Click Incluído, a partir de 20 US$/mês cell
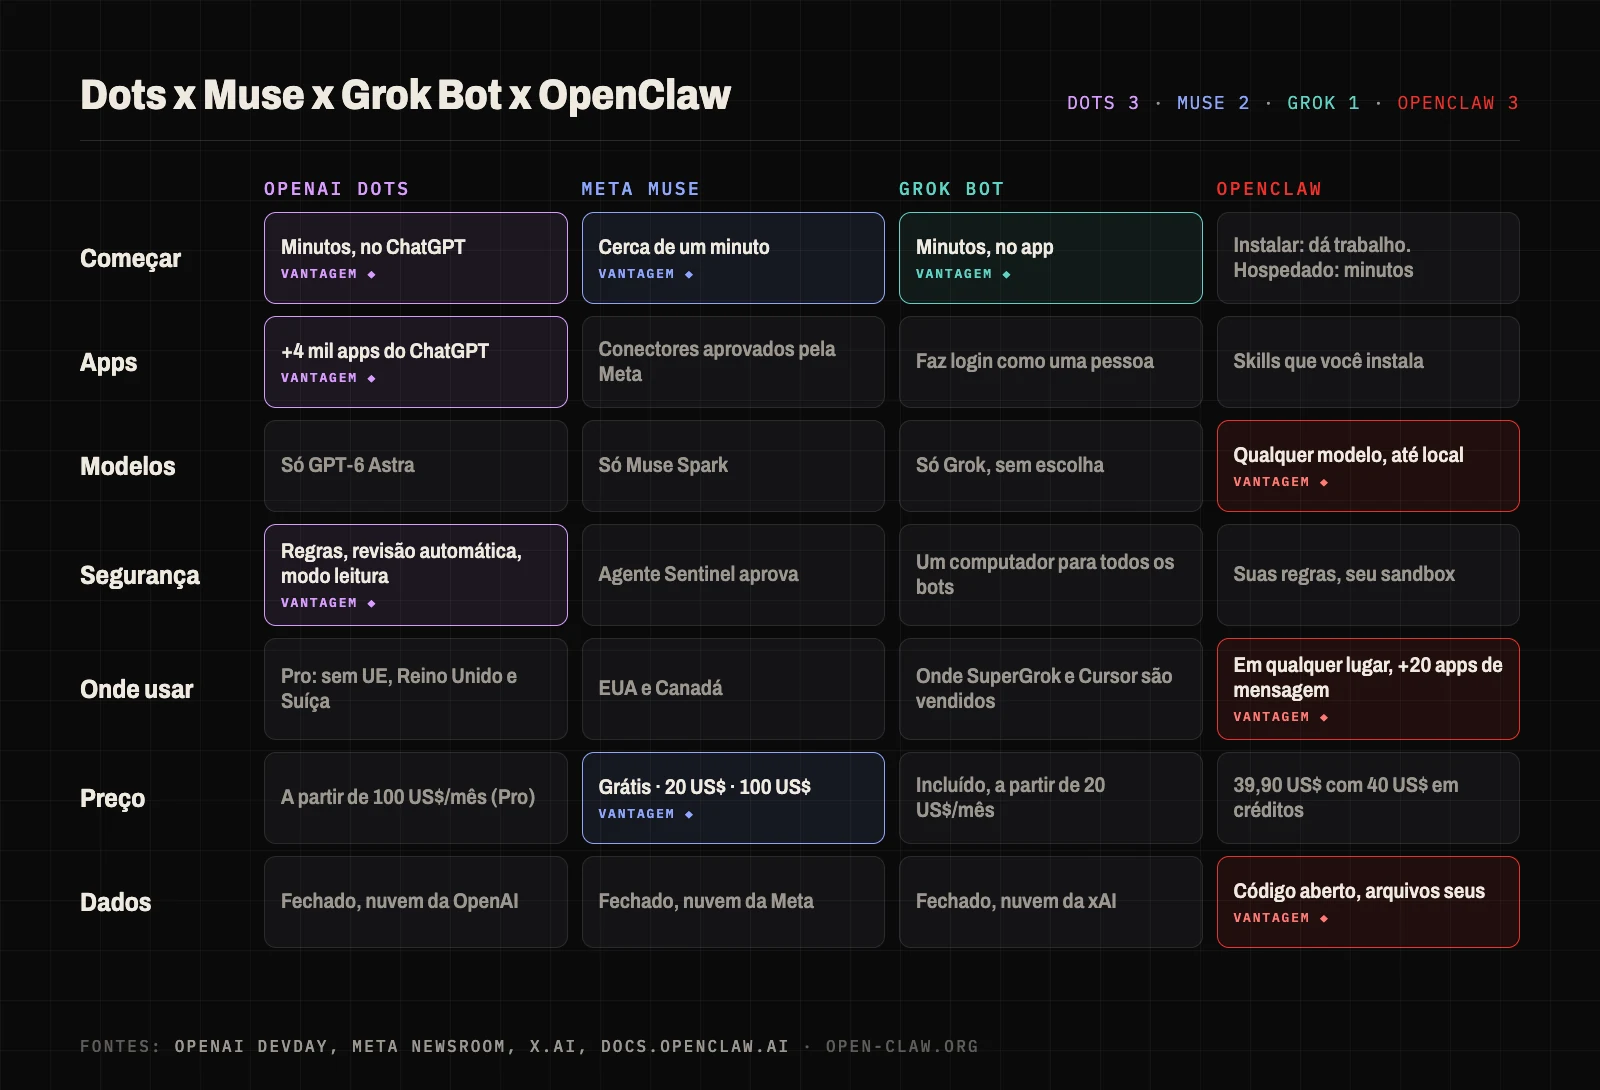Viewport: 1600px width, 1090px height. click(x=1051, y=798)
